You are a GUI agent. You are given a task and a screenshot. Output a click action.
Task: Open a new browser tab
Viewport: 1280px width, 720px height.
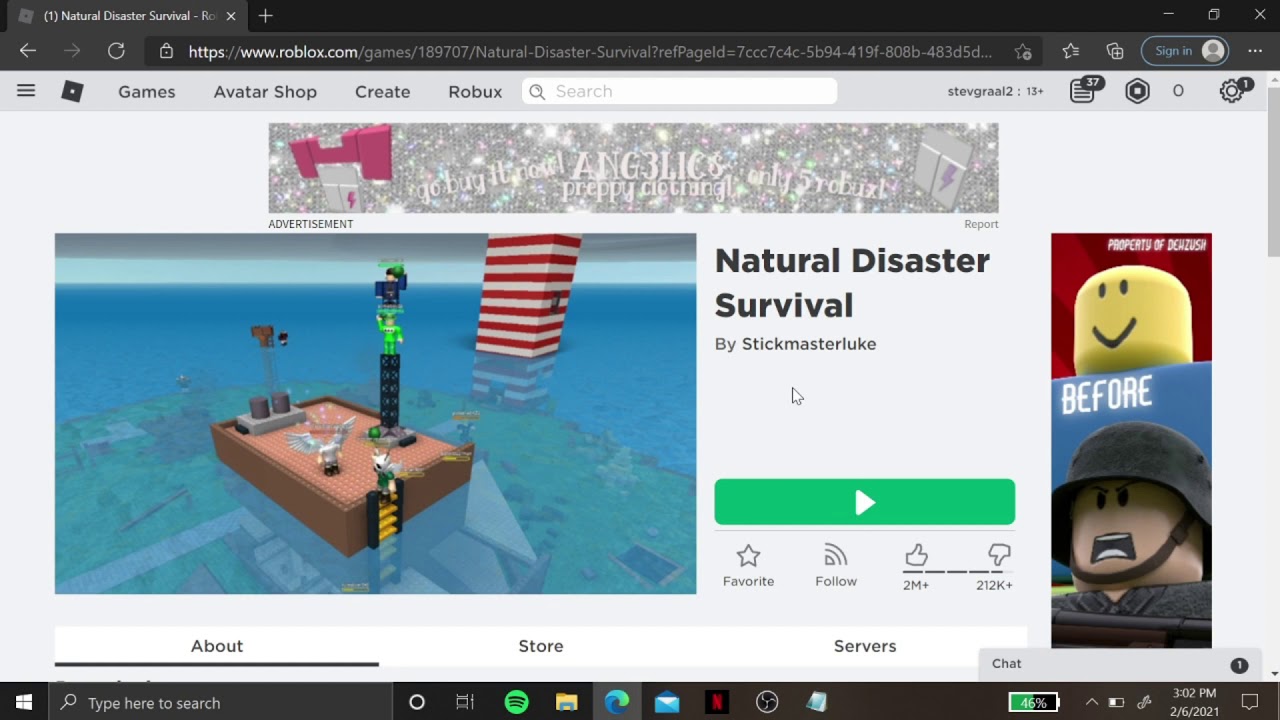[x=265, y=16]
